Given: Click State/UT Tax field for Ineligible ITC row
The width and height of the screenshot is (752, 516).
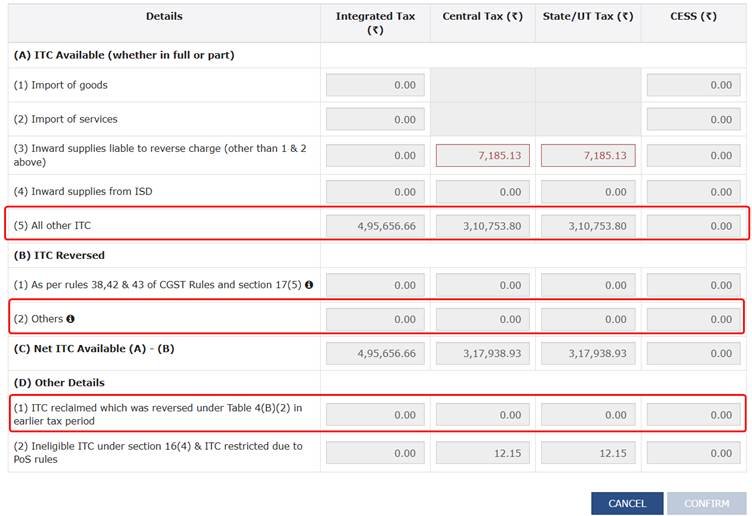Looking at the screenshot, I should click(588, 453).
